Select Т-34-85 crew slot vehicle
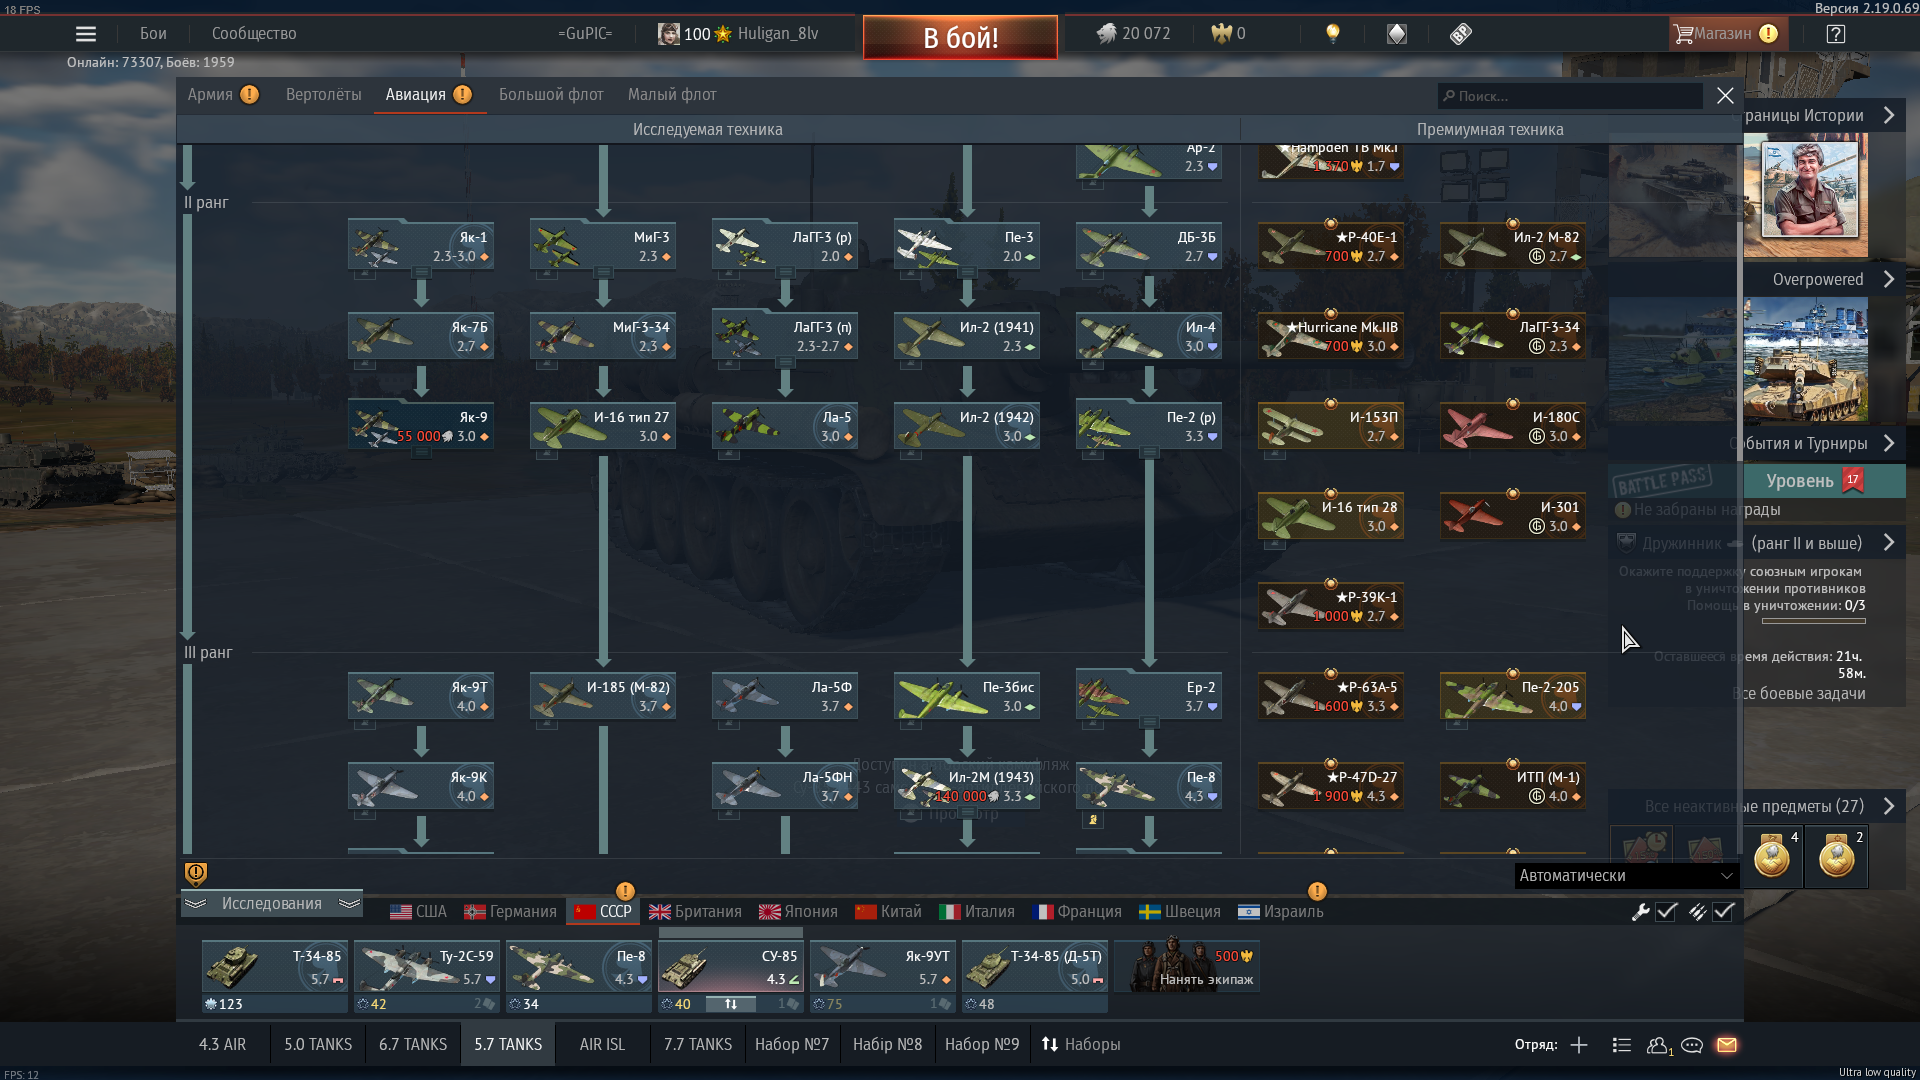Viewport: 1920px width, 1080px height. [275, 967]
